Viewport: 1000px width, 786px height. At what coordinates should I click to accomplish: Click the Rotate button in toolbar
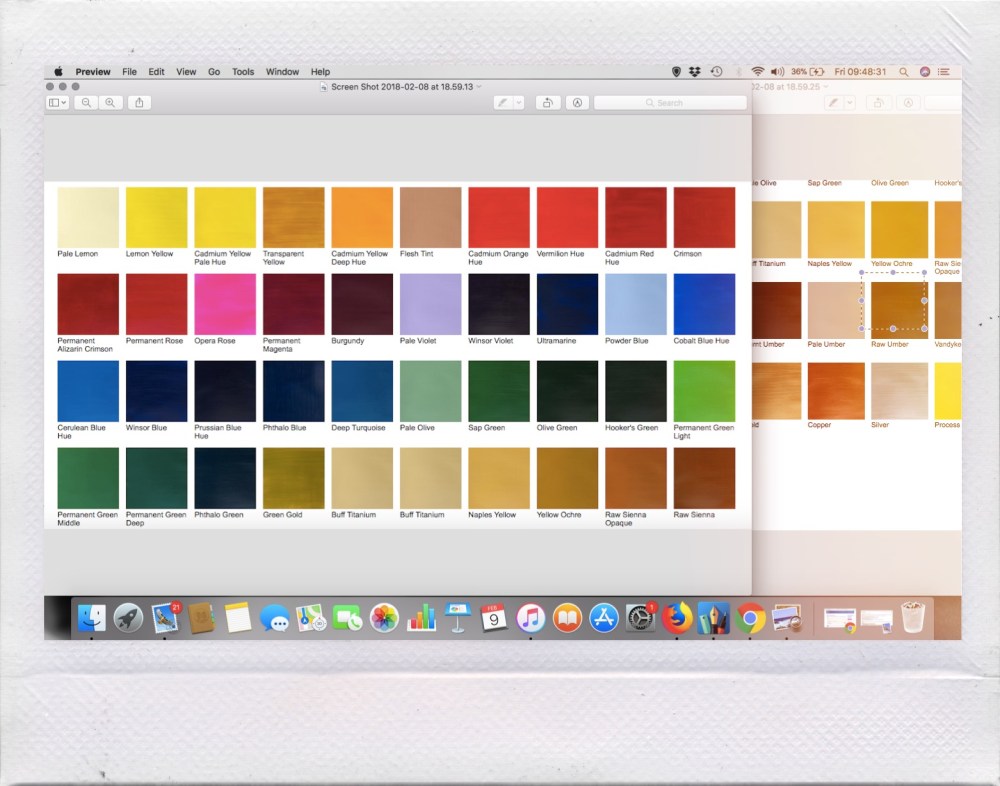[x=547, y=103]
